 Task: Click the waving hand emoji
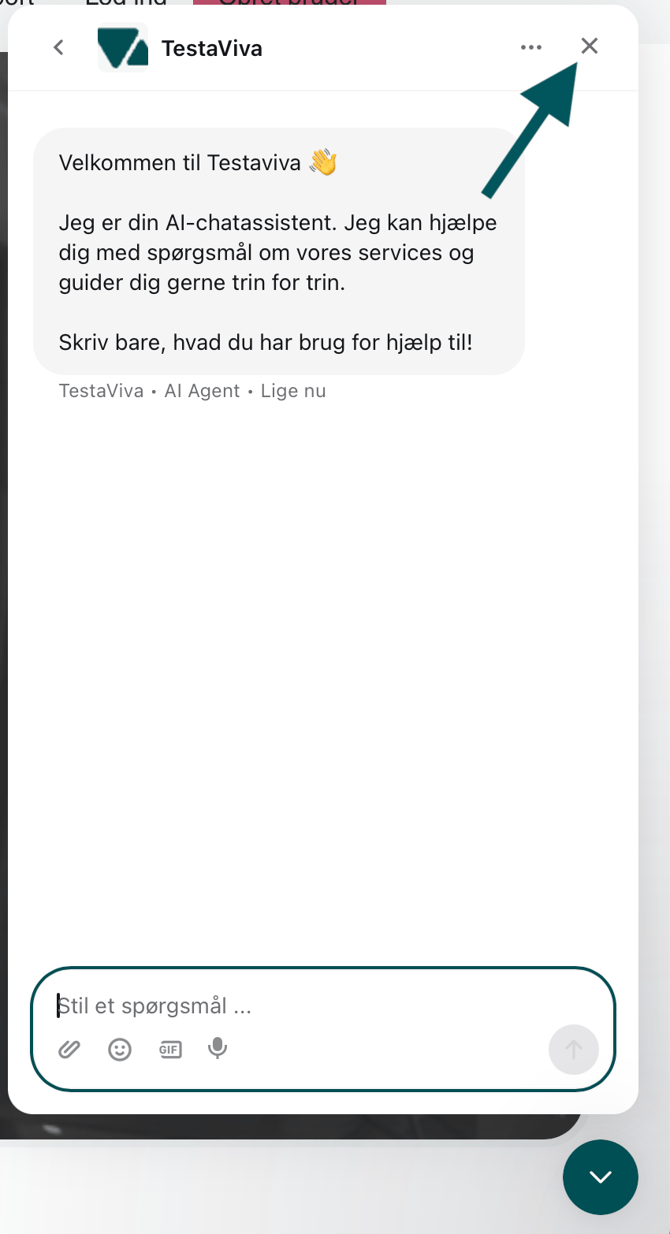323,162
